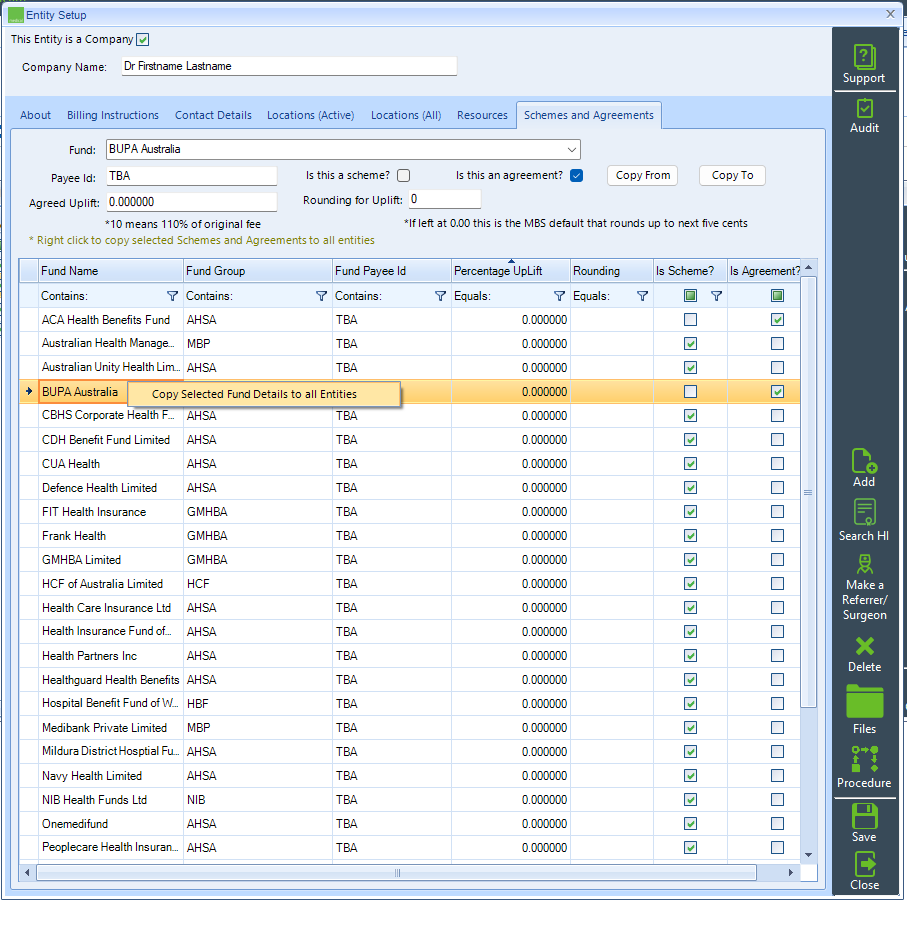The image size is (907, 941).
Task: Toggle 'Is this an agreement?' checkbox
Action: [576, 175]
